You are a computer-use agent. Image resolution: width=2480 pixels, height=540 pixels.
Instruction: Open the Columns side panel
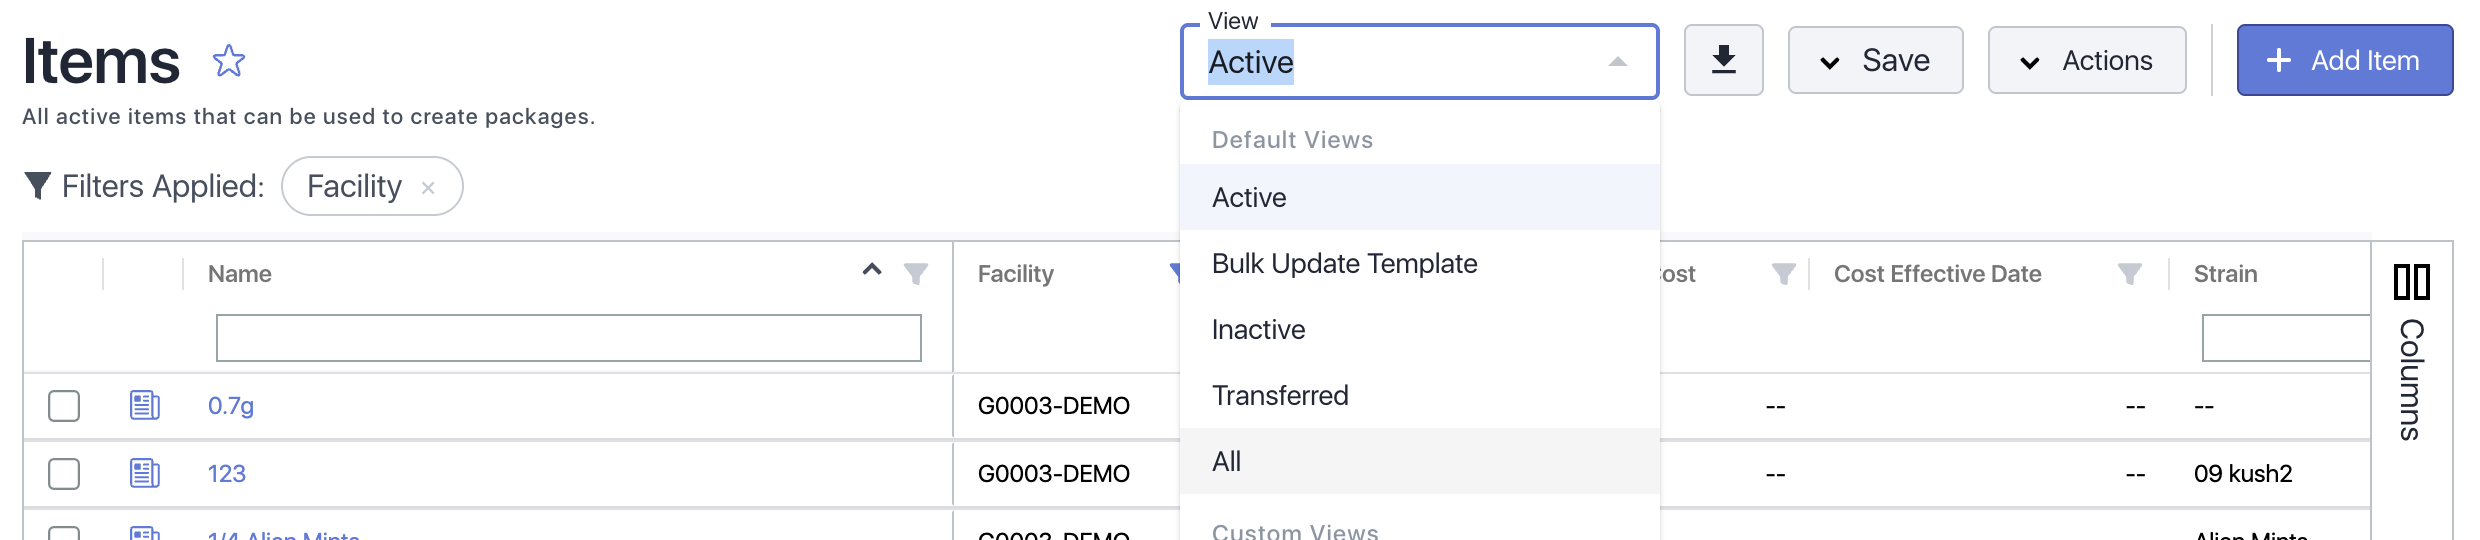point(2411,350)
